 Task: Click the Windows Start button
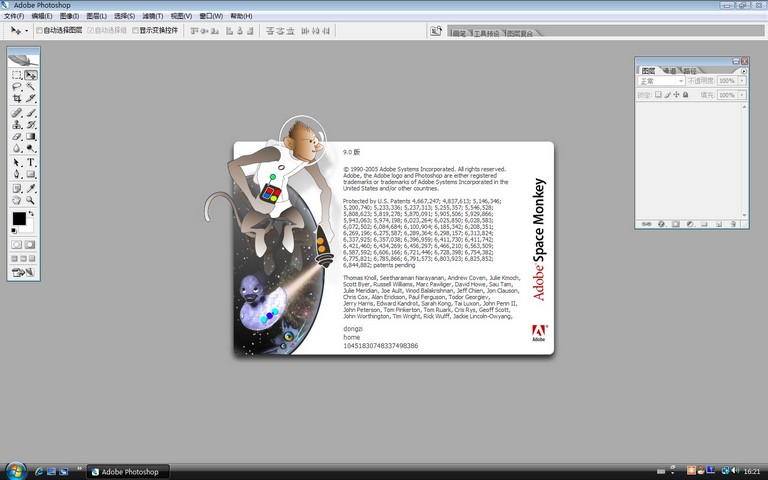[x=16, y=471]
